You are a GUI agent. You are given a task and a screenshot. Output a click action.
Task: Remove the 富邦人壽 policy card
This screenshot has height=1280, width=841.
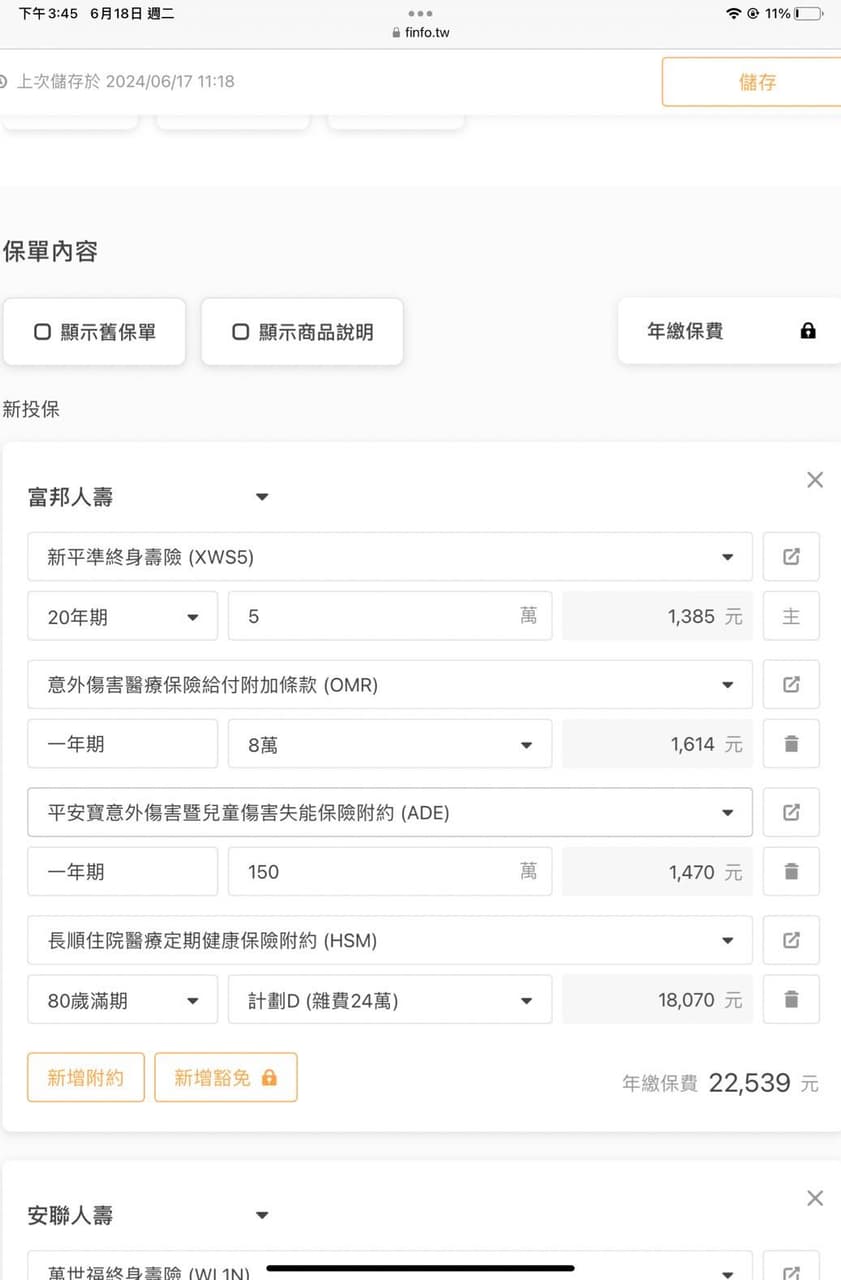(x=814, y=480)
